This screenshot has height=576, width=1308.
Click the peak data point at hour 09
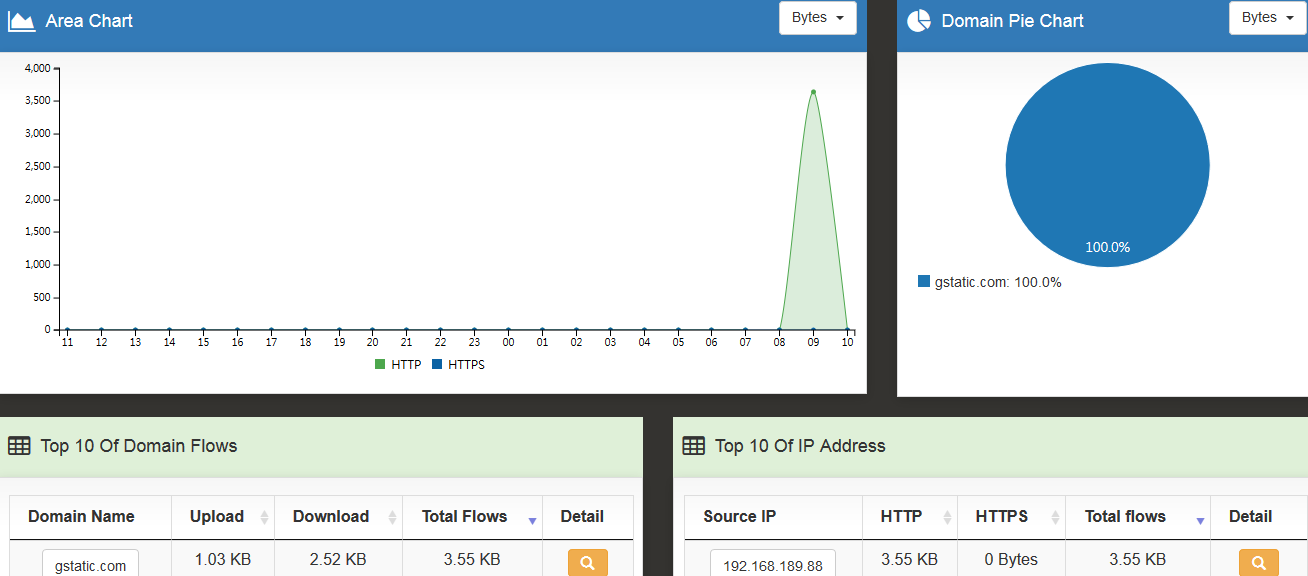[813, 92]
